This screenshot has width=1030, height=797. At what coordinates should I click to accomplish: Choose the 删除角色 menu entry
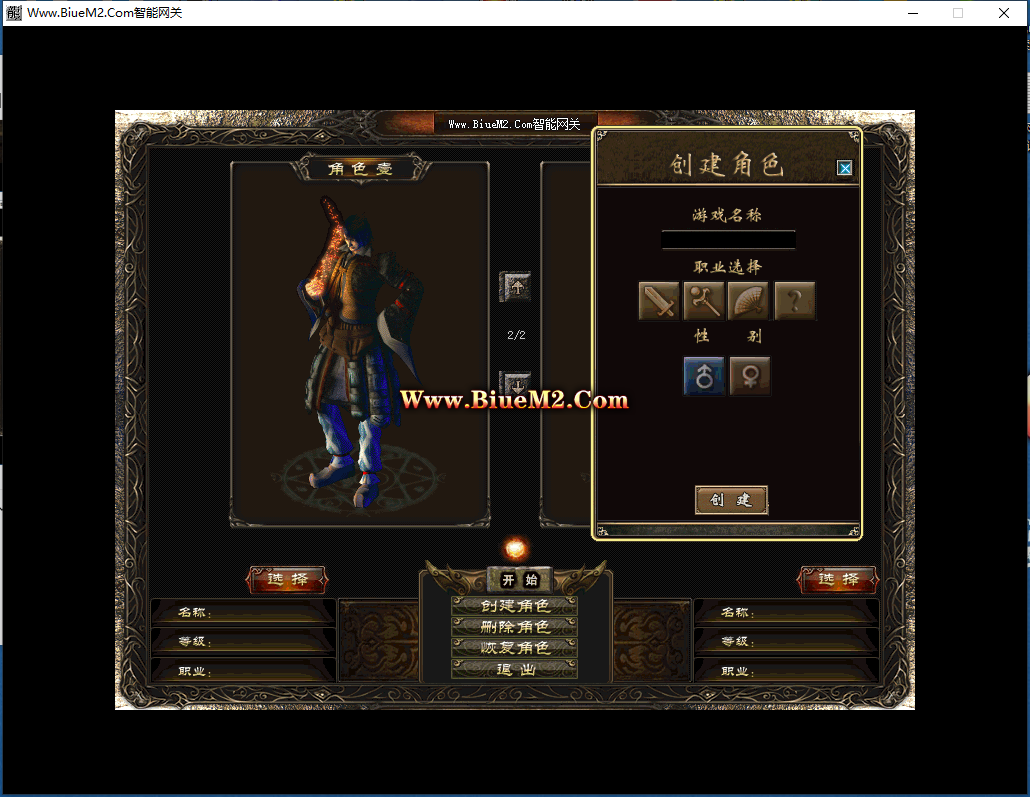[515, 627]
